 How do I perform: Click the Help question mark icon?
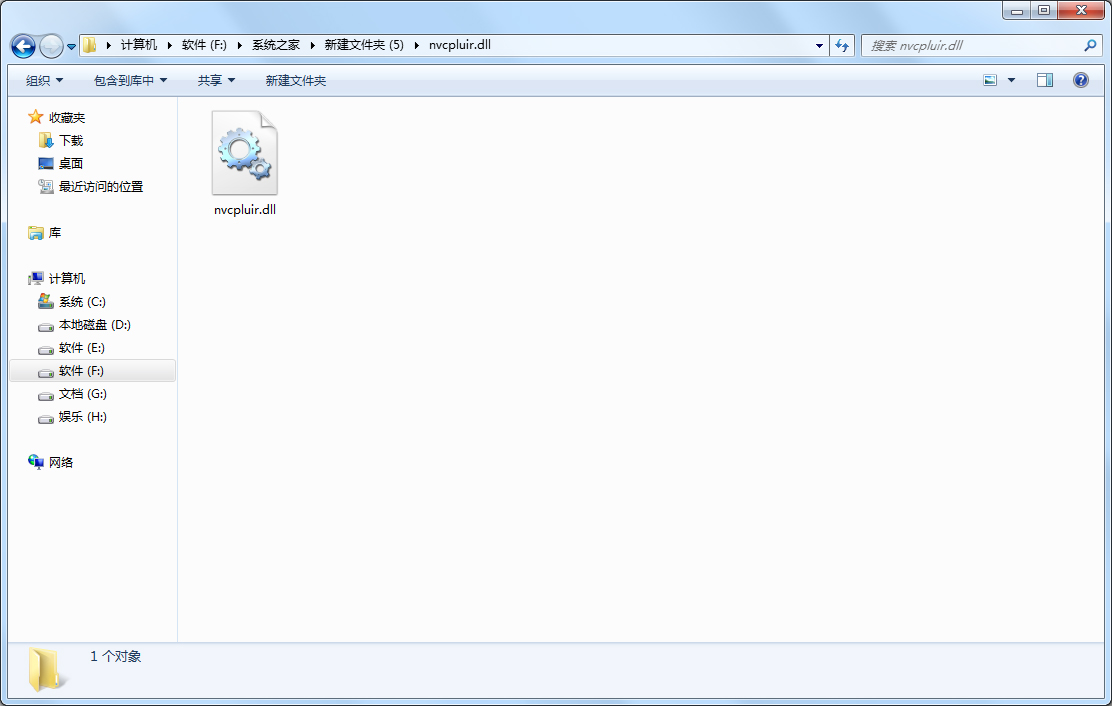pos(1080,80)
